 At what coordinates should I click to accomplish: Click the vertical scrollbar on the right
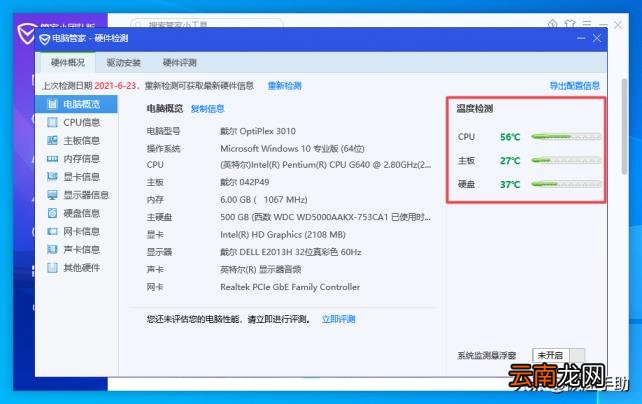(x=624, y=126)
